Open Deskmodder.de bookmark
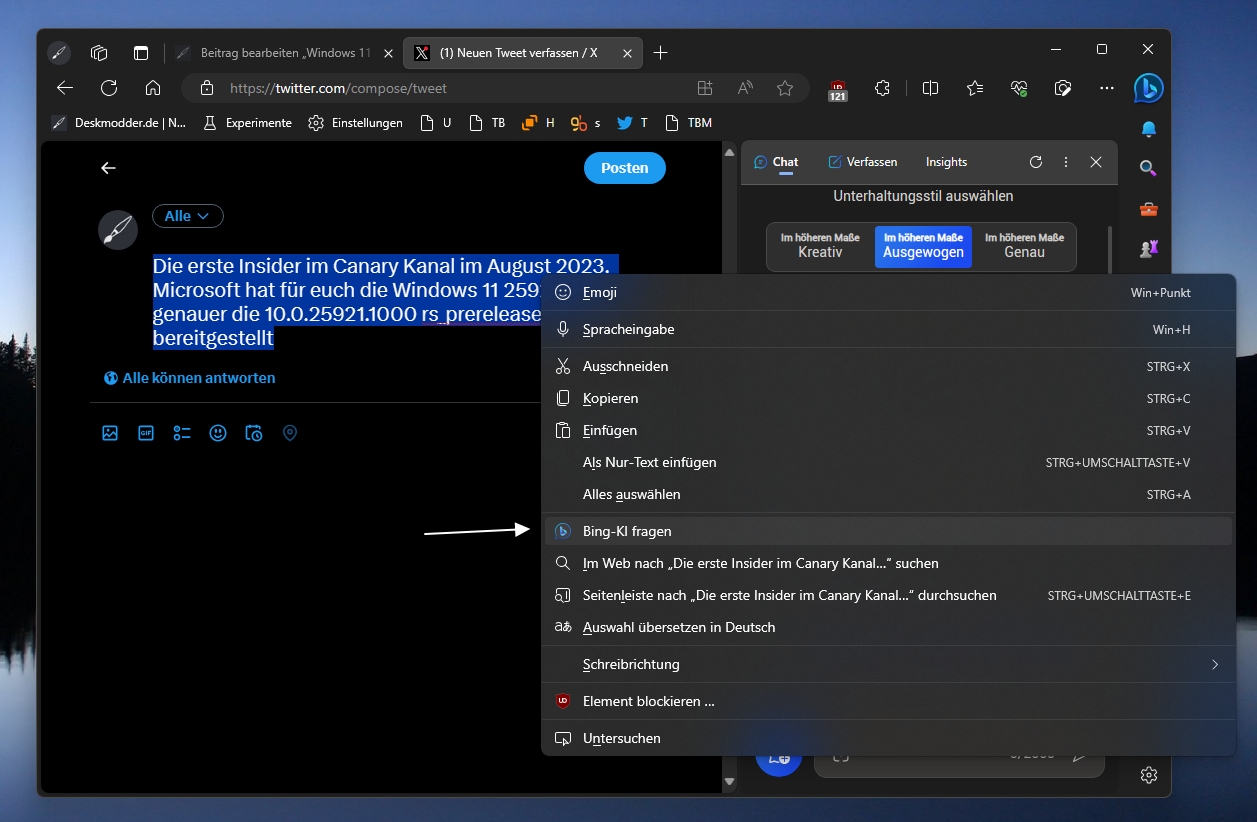The width and height of the screenshot is (1257, 822). (x=119, y=123)
